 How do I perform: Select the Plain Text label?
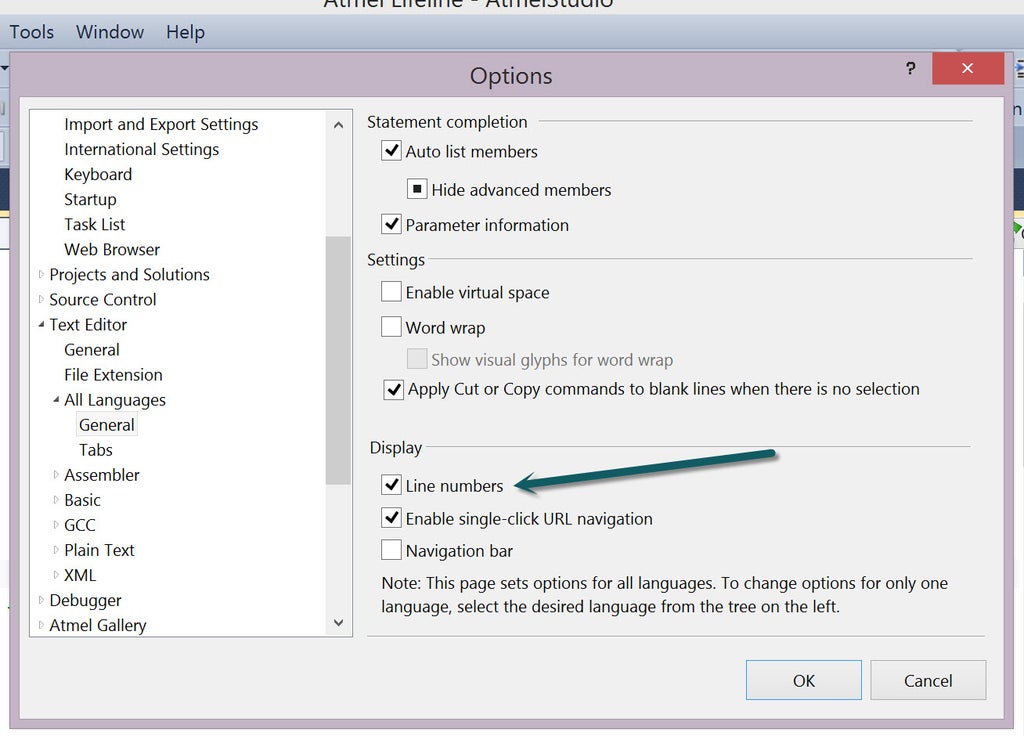(x=99, y=550)
